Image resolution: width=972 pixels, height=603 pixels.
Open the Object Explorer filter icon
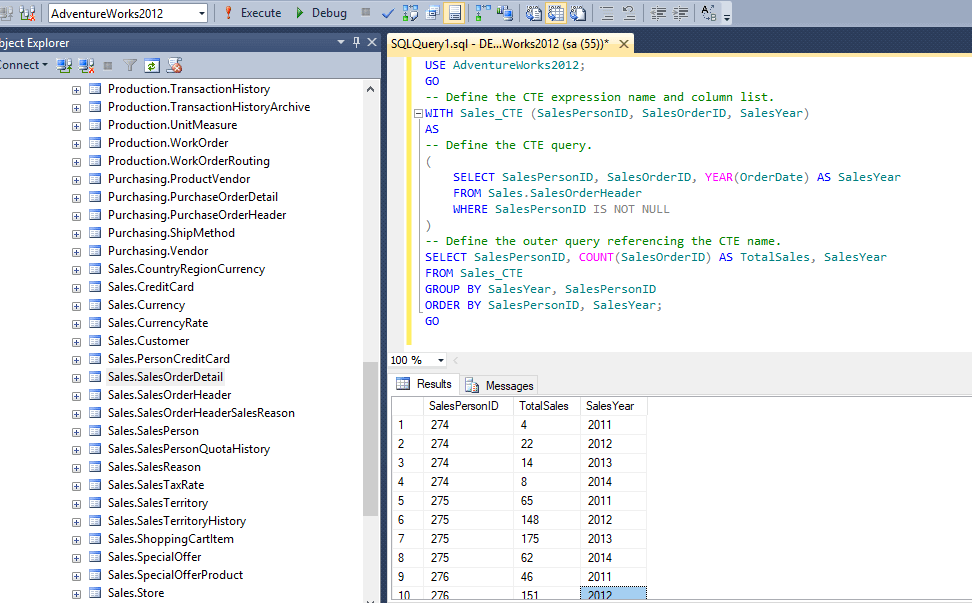click(x=130, y=64)
